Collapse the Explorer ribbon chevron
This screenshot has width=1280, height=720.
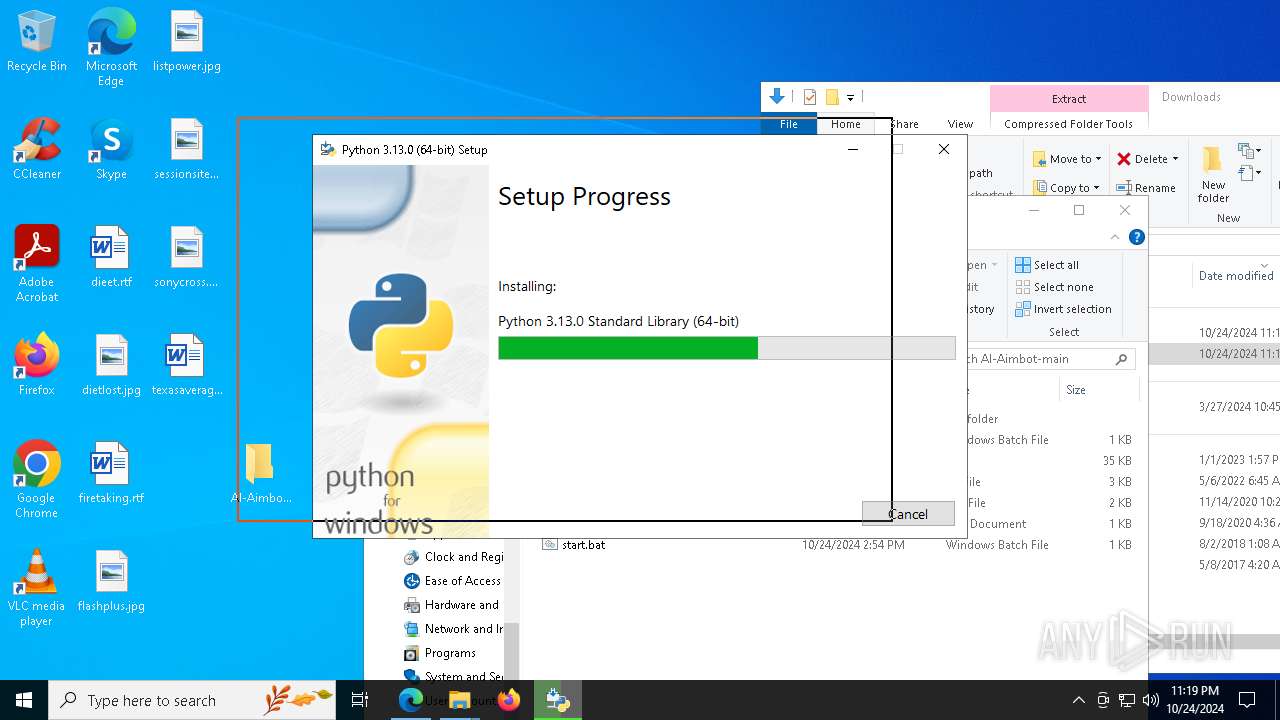tap(1115, 237)
